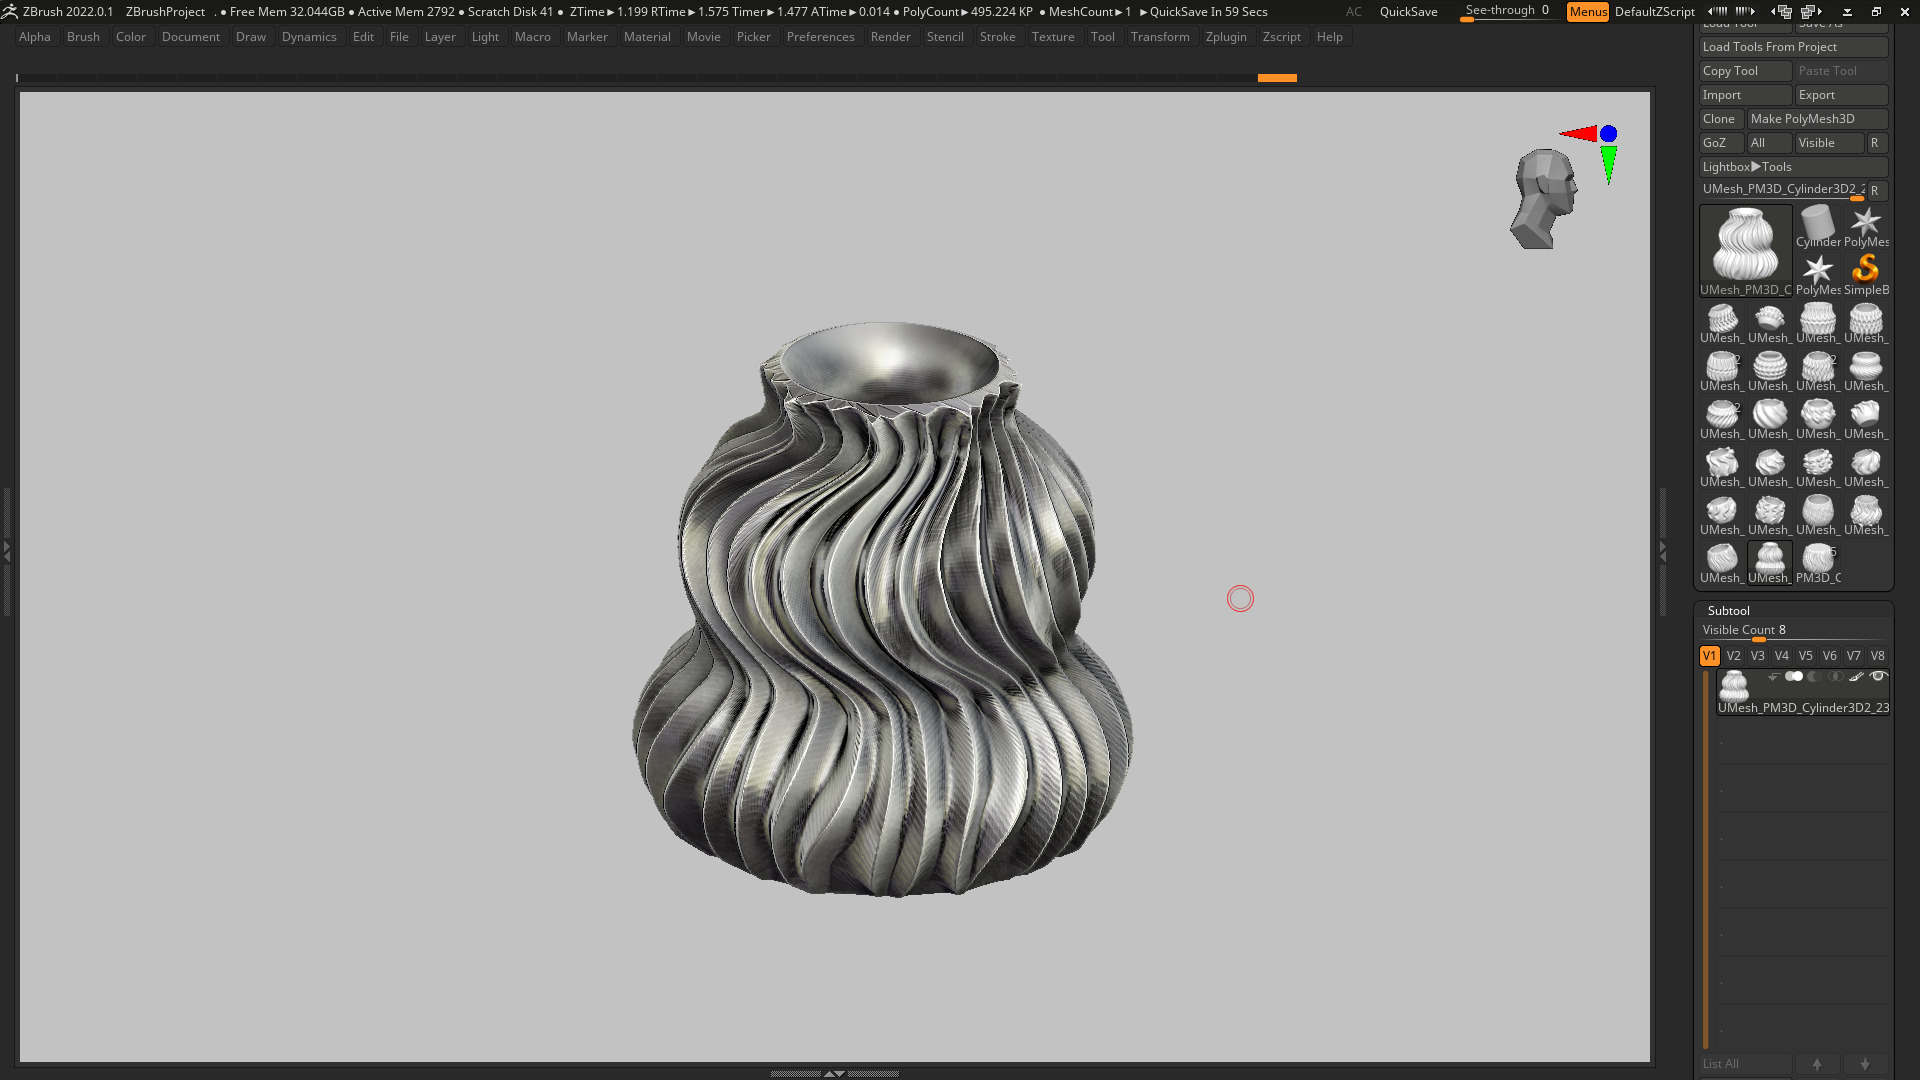Click the Import button
The width and height of the screenshot is (1920, 1080).
click(1746, 95)
